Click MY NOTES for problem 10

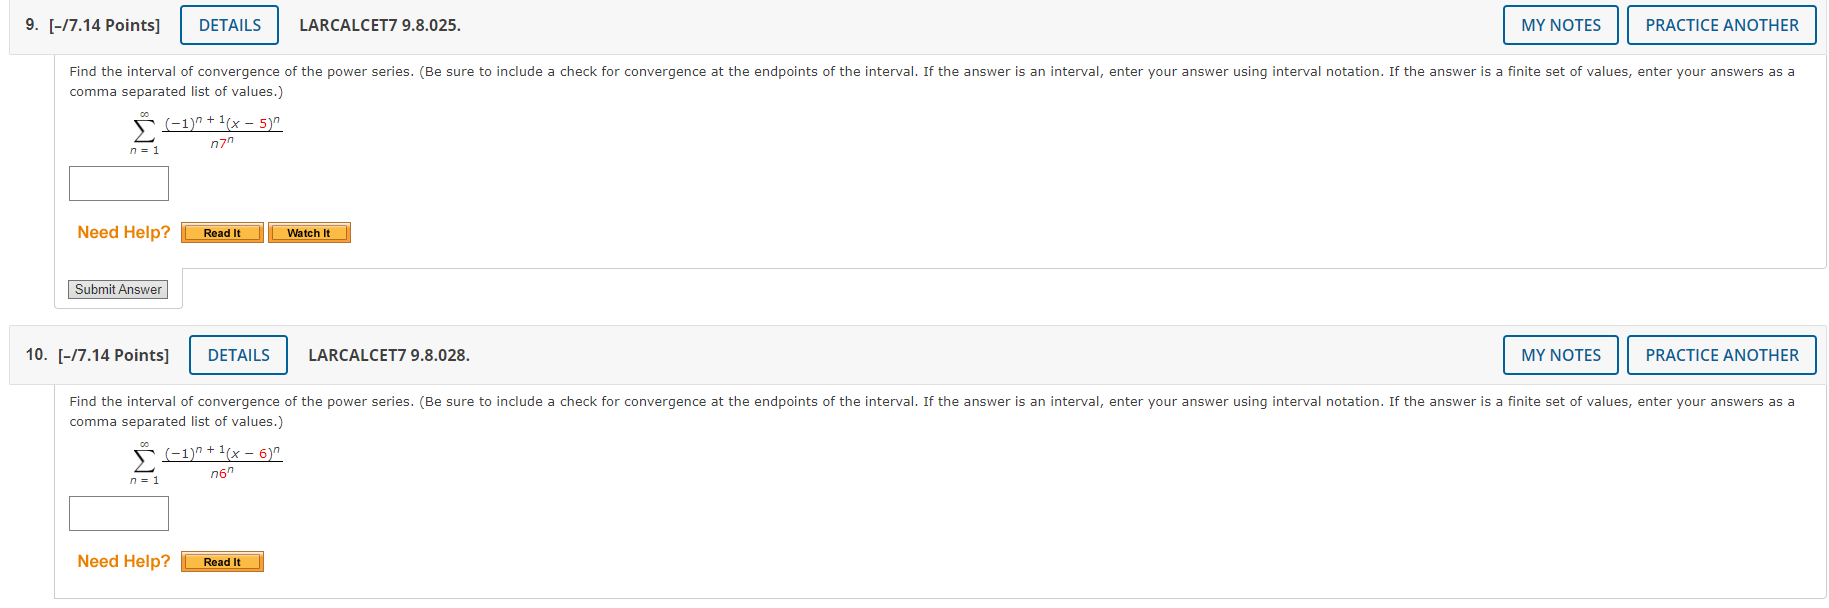tap(1560, 355)
